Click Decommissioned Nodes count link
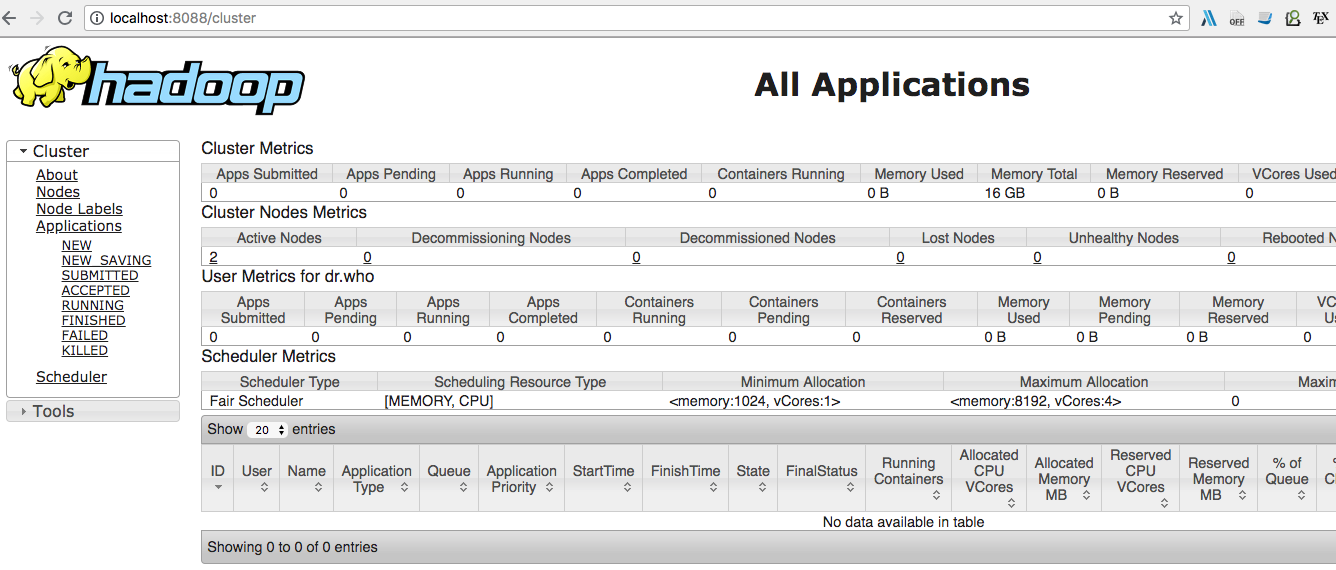The width and height of the screenshot is (1336, 570). pos(636,257)
